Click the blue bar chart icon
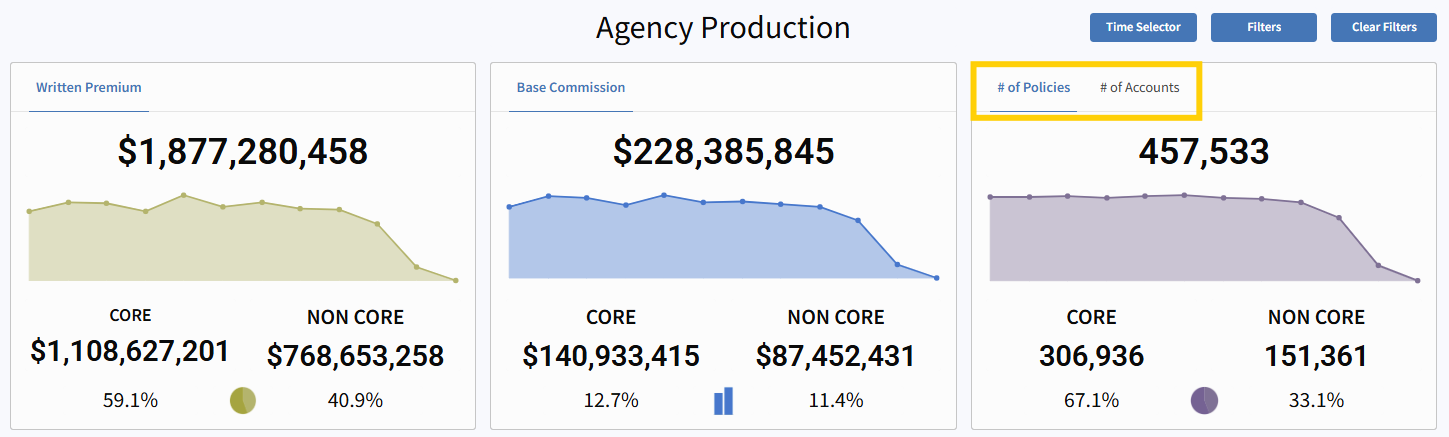 click(x=723, y=401)
